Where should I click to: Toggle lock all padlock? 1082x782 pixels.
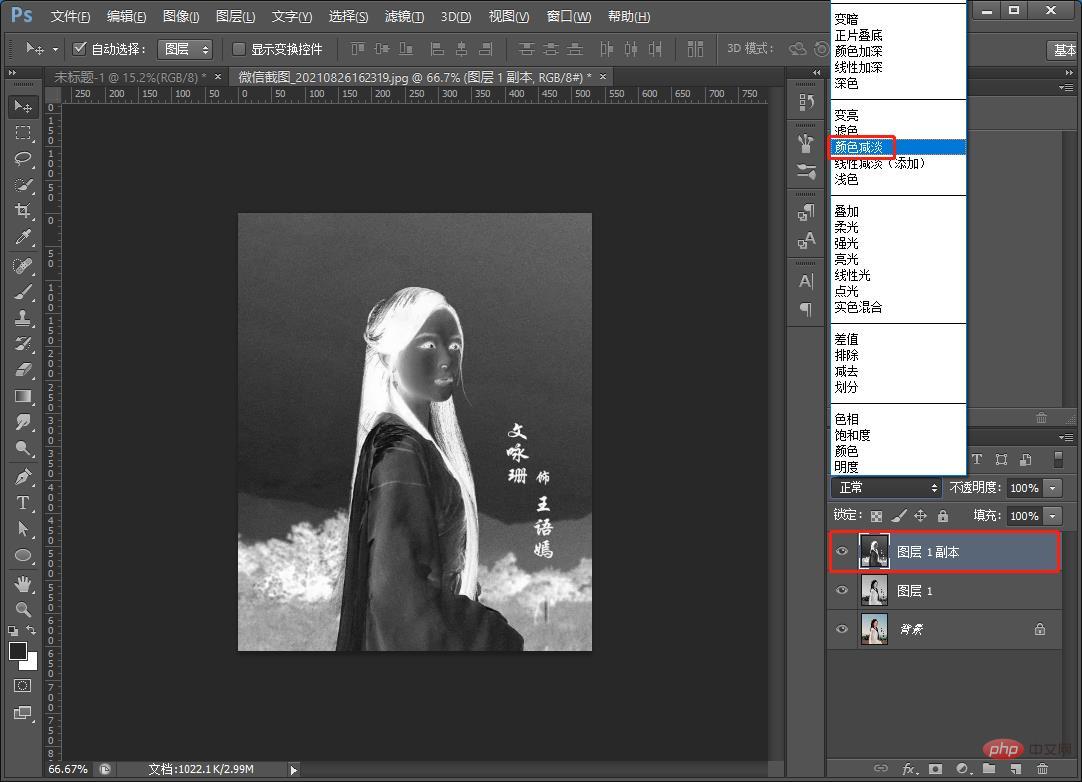(x=943, y=516)
